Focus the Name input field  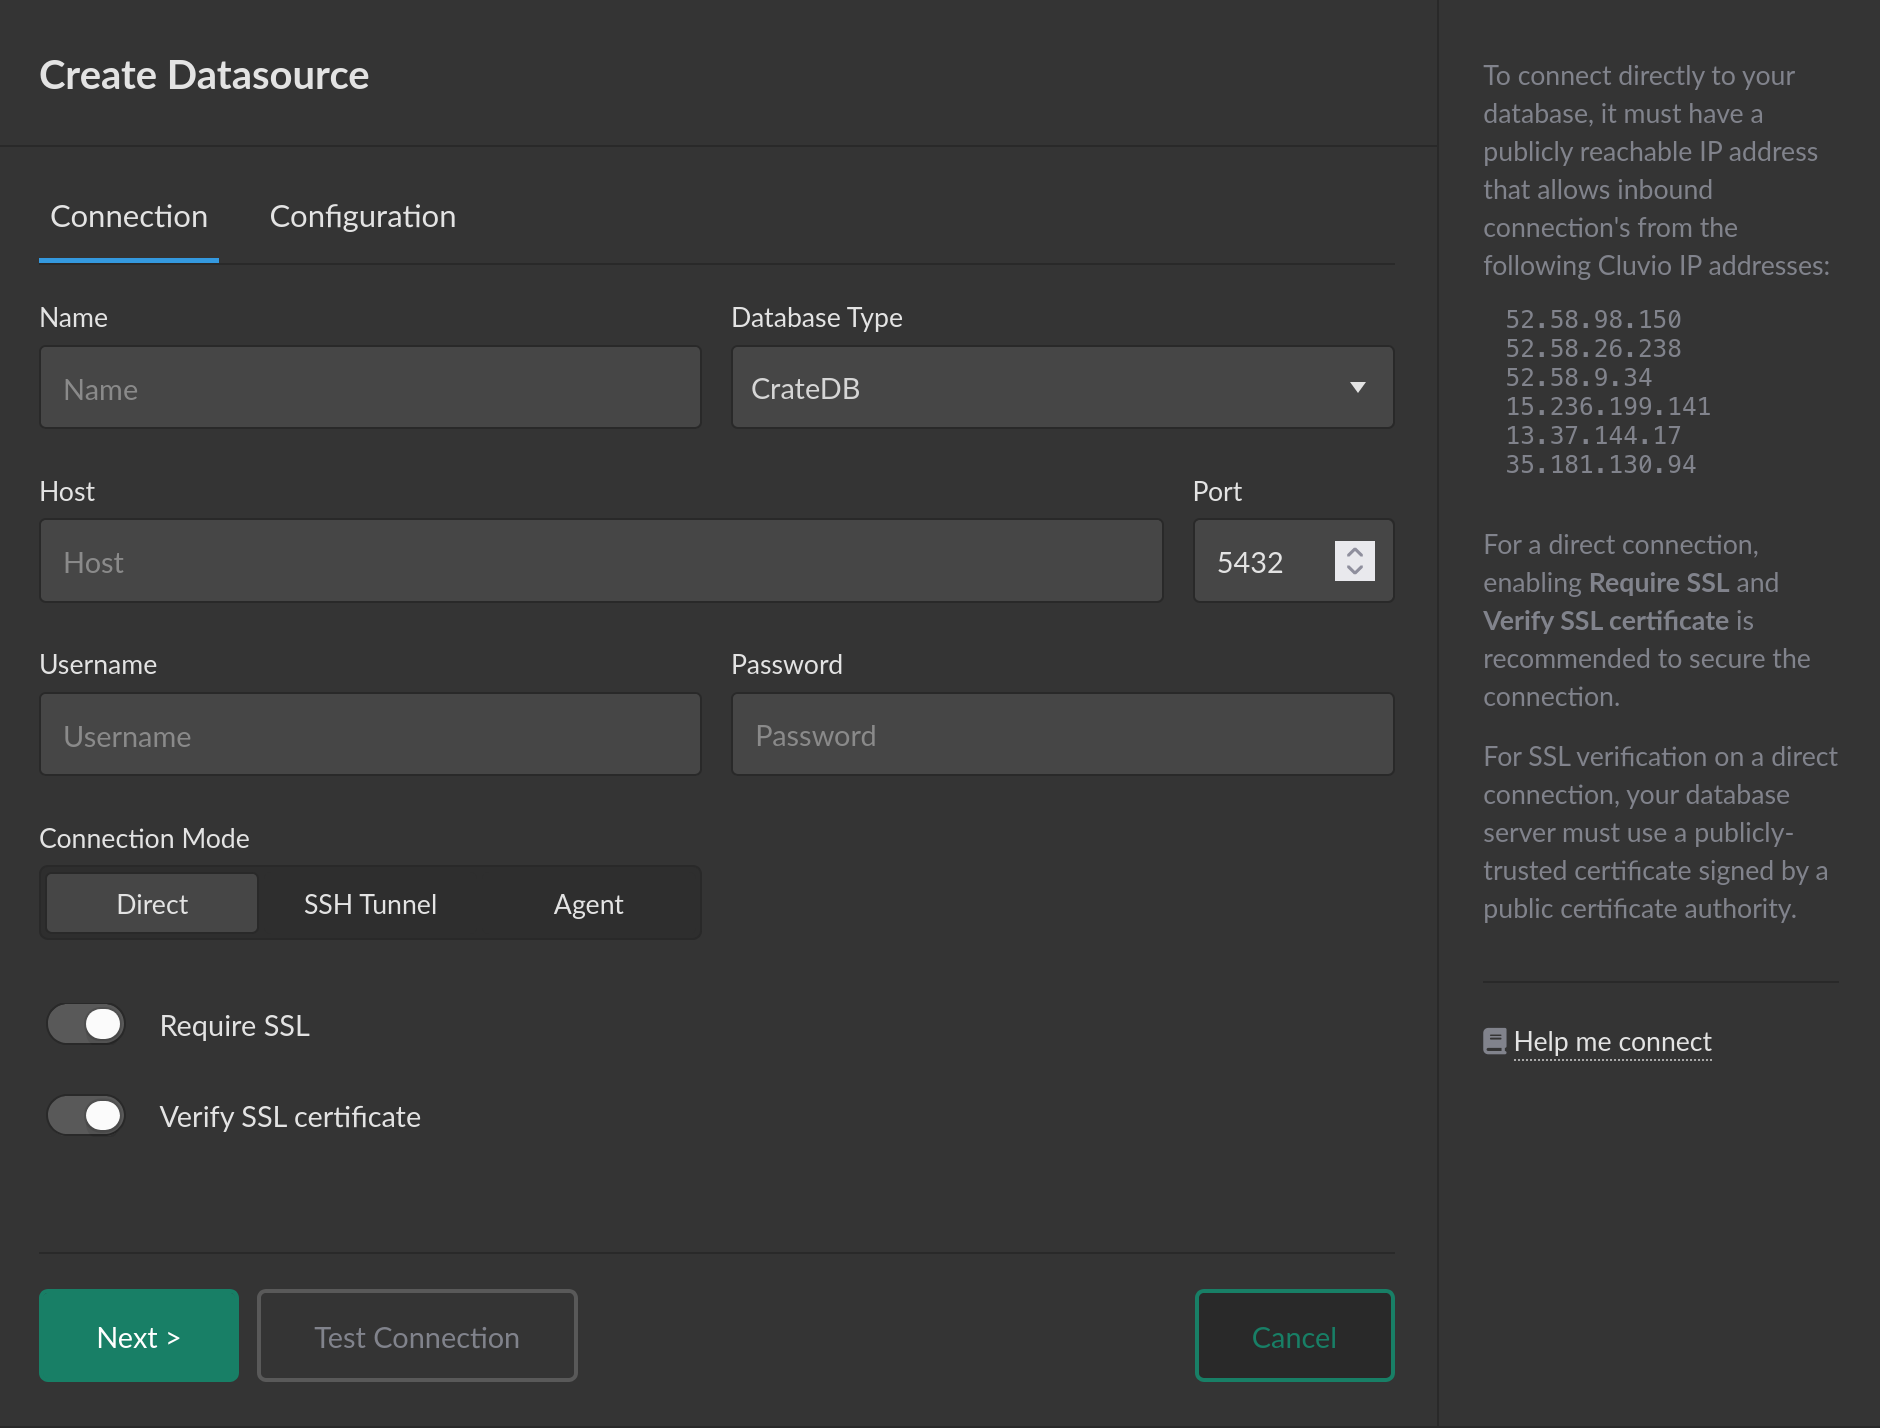370,388
